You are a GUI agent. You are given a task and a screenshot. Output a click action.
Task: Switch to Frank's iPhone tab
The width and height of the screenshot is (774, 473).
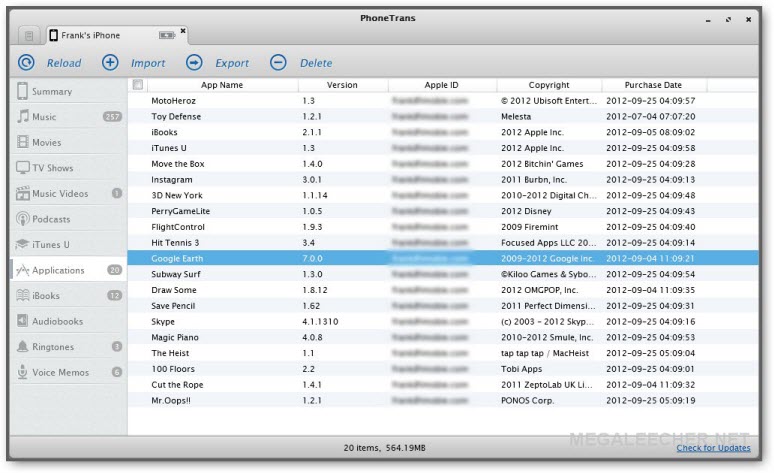(117, 35)
